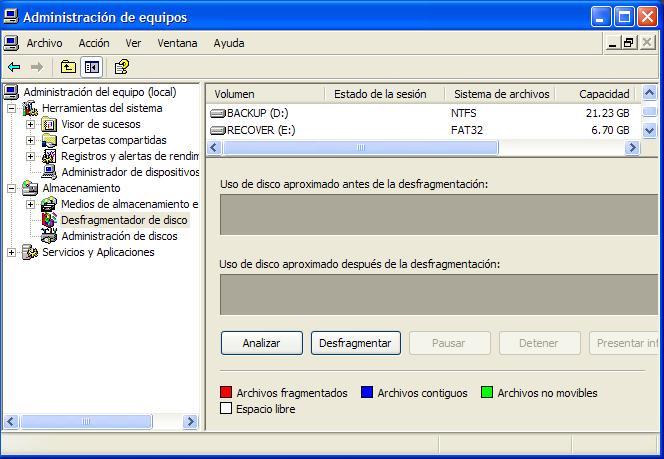
Task: Click volume list scroll left arrow
Action: 214,148
